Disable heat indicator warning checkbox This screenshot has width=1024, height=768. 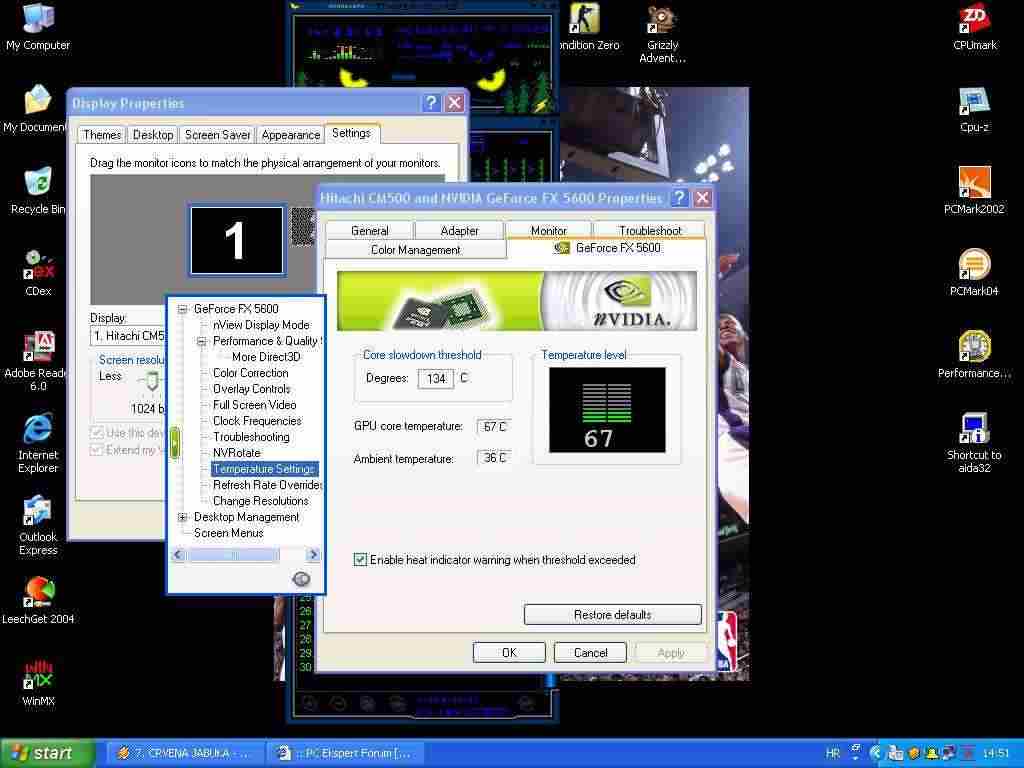360,560
